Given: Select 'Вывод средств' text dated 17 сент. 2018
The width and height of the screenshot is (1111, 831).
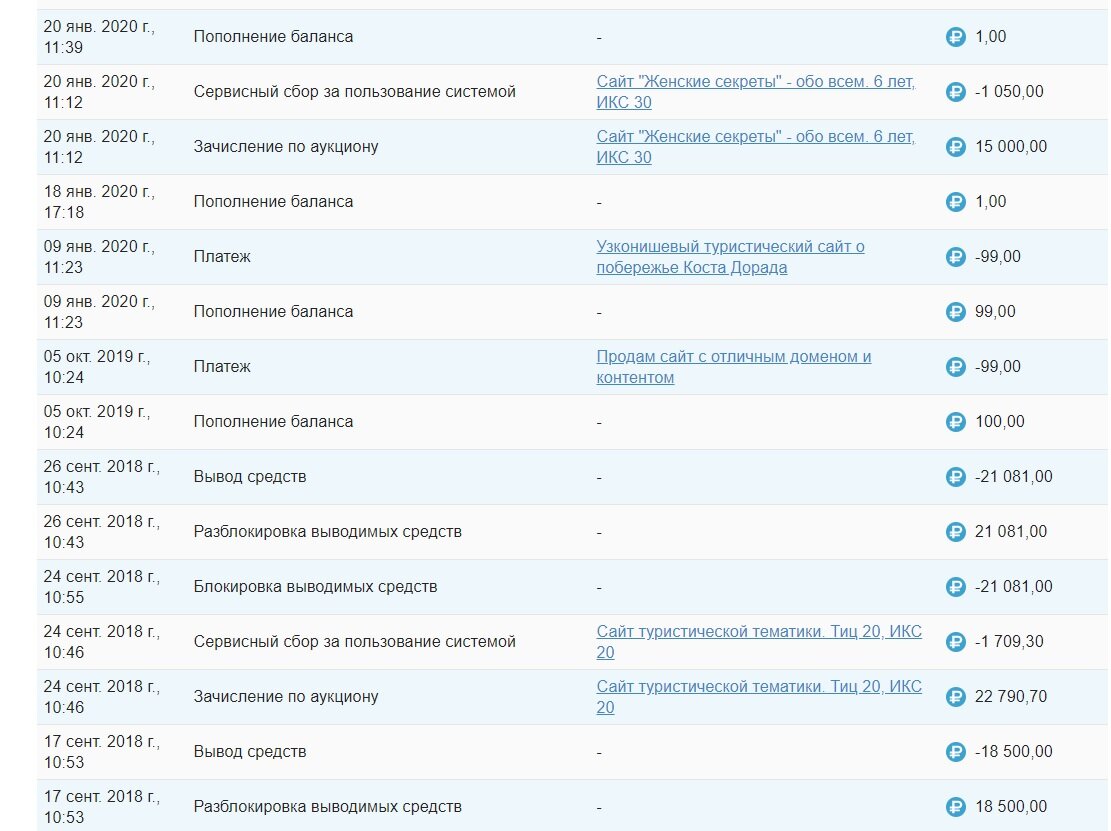Looking at the screenshot, I should point(249,752).
